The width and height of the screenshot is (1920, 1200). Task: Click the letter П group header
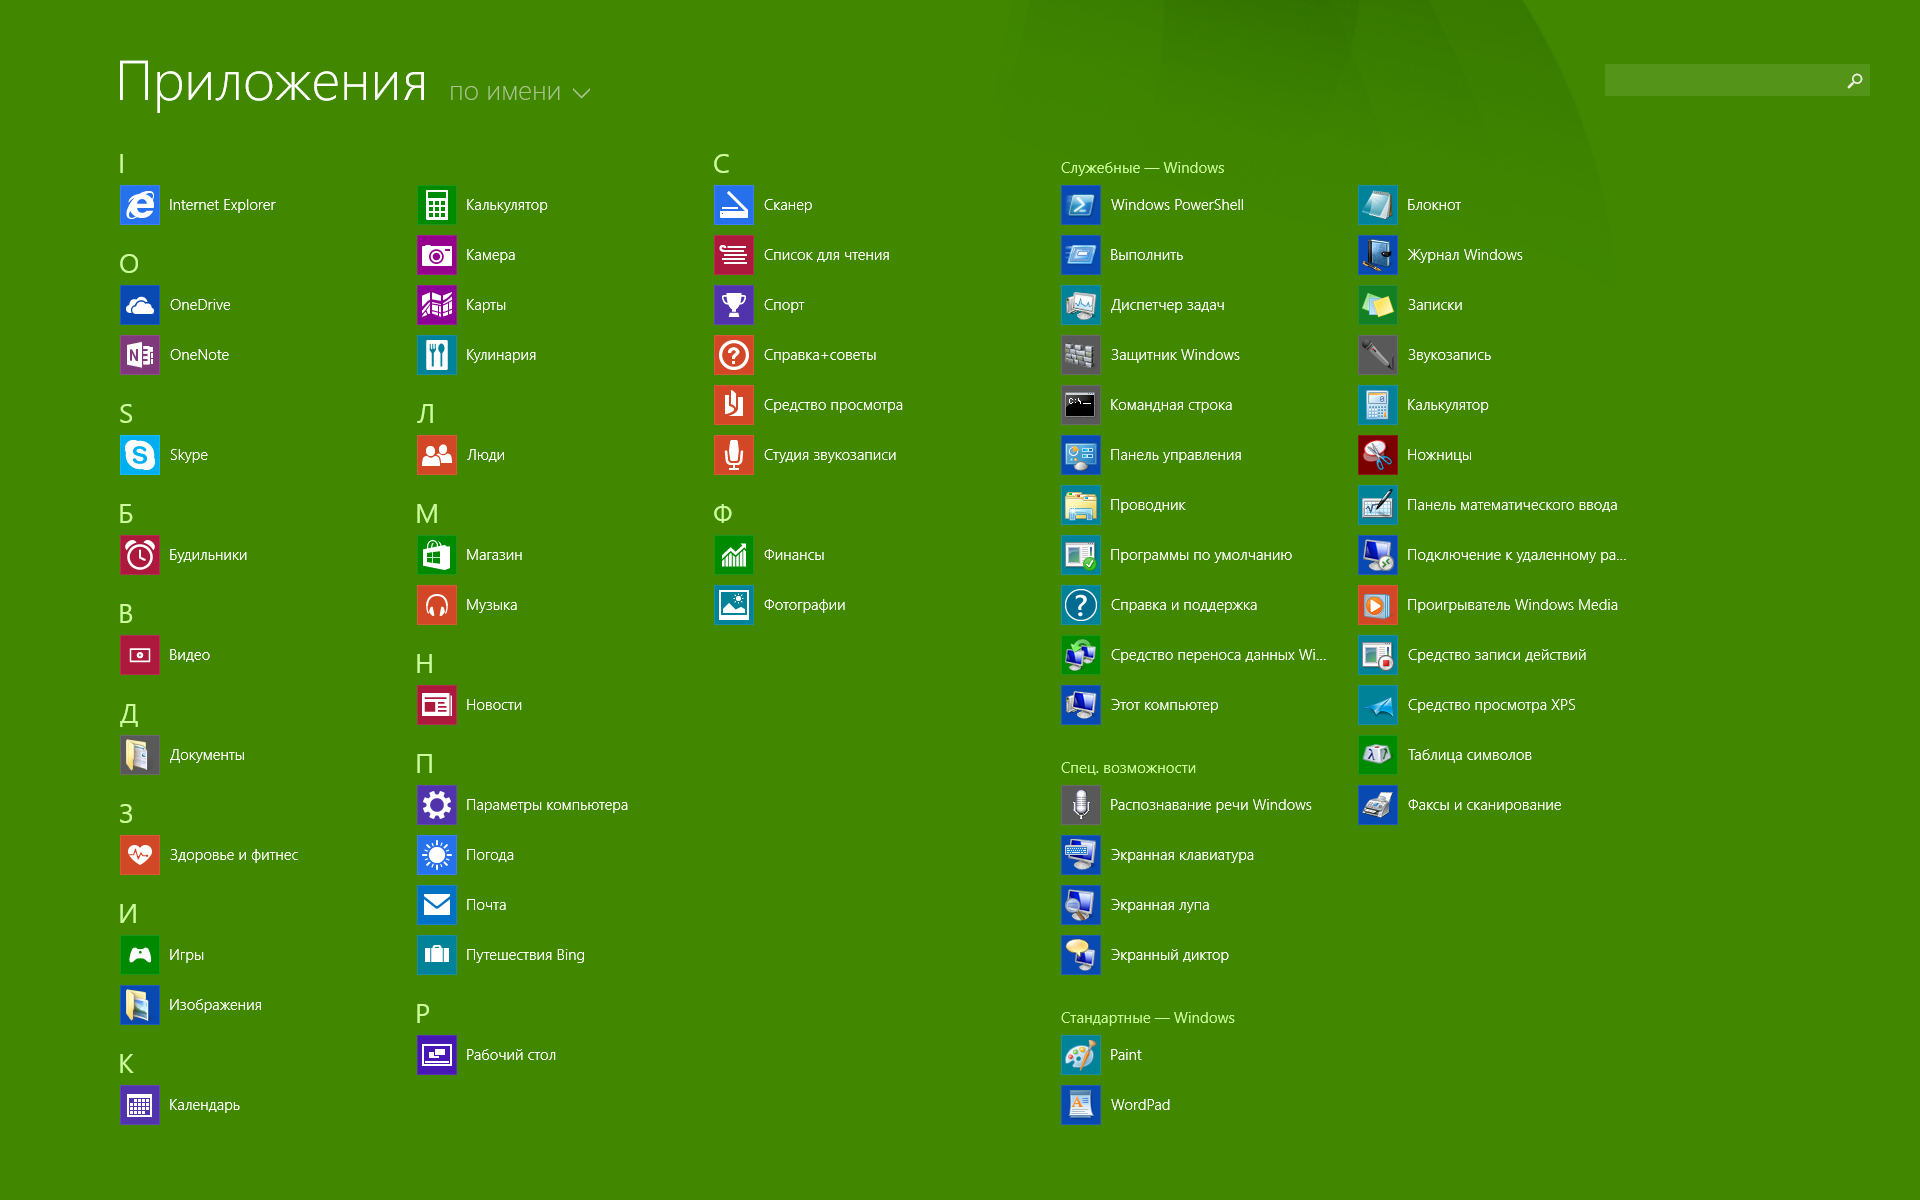(424, 763)
